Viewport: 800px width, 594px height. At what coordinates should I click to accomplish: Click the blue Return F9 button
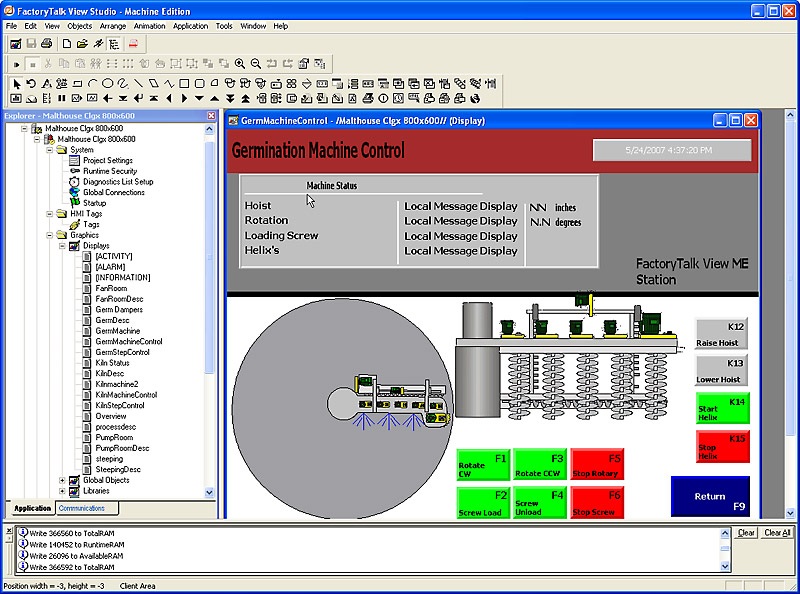pyautogui.click(x=710, y=496)
